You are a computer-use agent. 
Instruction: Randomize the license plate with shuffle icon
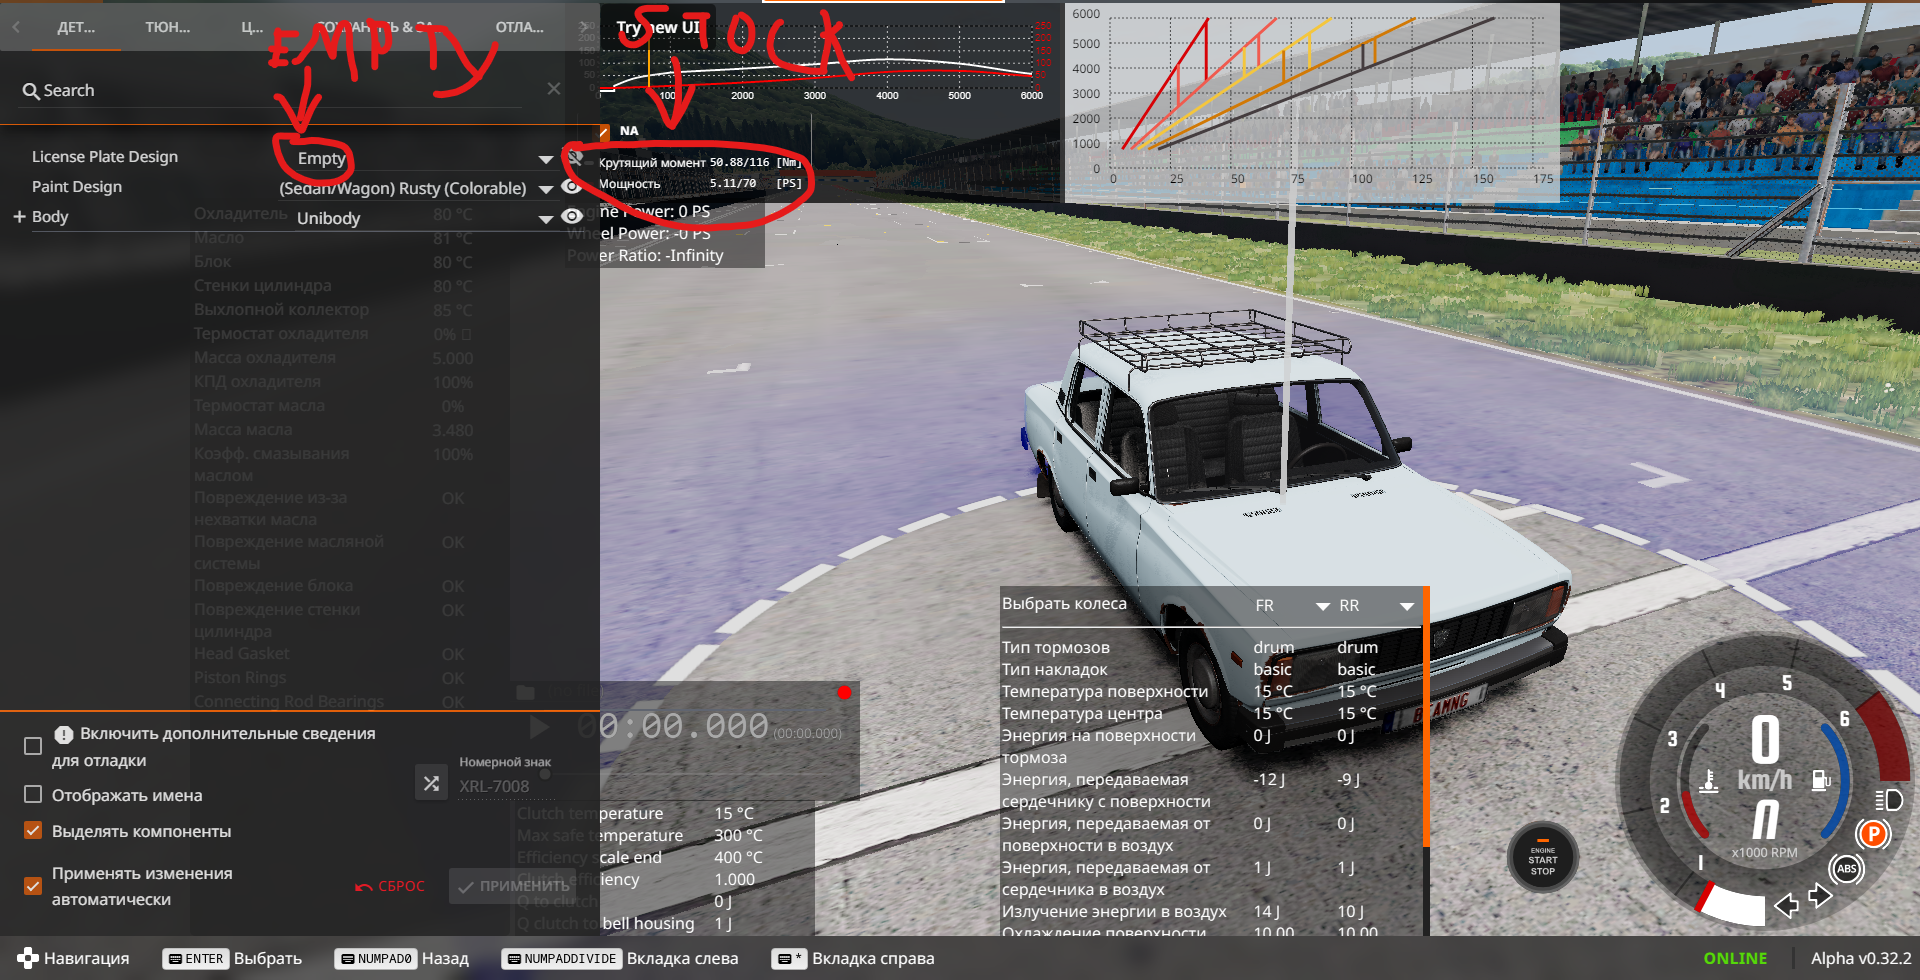(x=431, y=783)
